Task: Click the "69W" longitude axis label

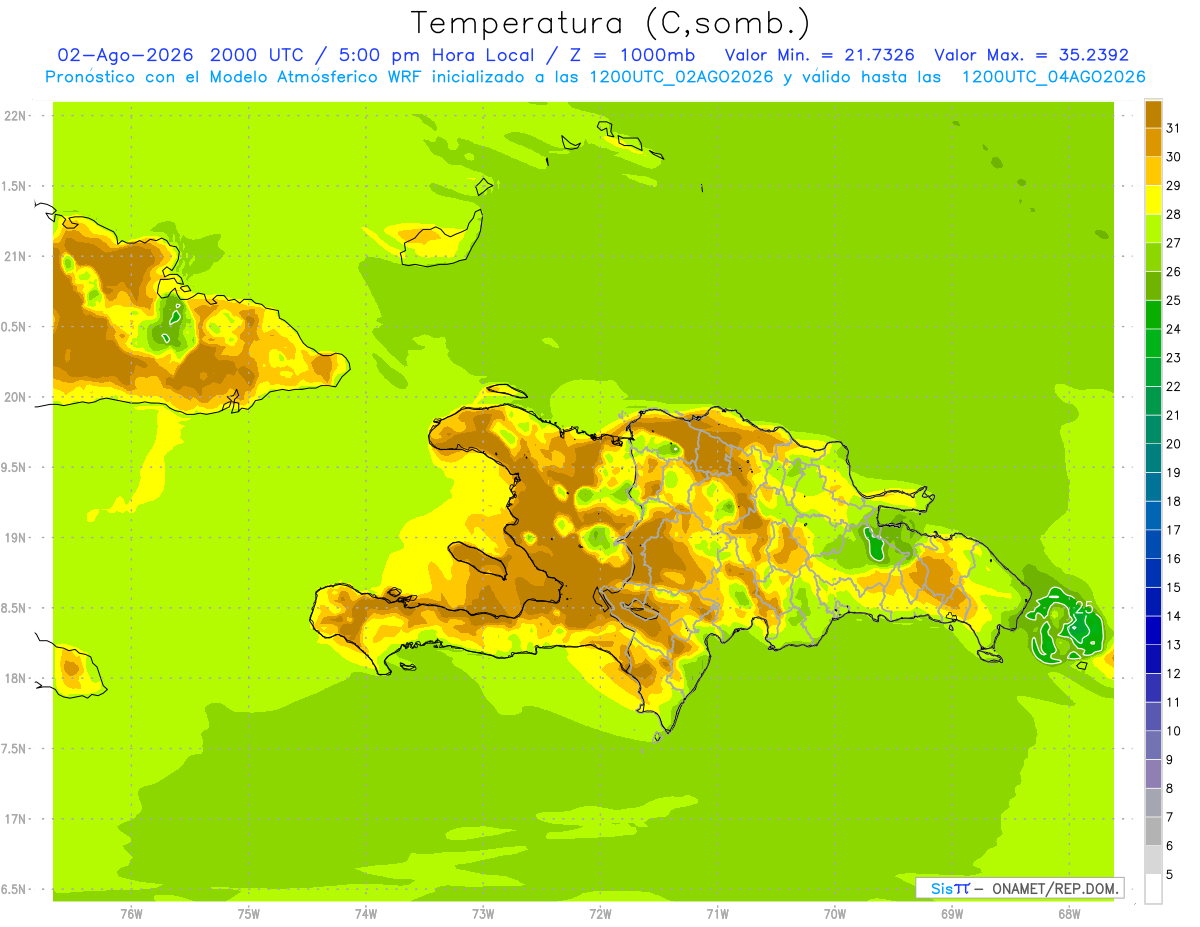Action: pos(952,914)
